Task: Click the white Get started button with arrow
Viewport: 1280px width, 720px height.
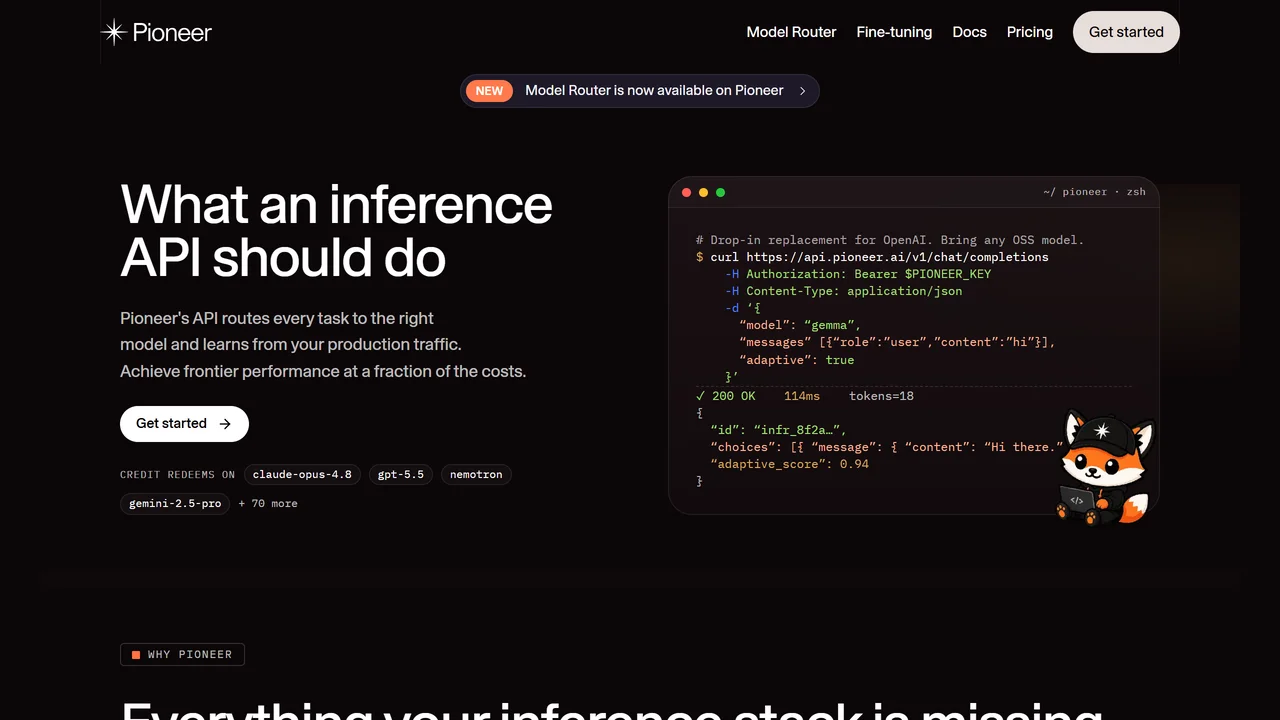Action: coord(184,424)
